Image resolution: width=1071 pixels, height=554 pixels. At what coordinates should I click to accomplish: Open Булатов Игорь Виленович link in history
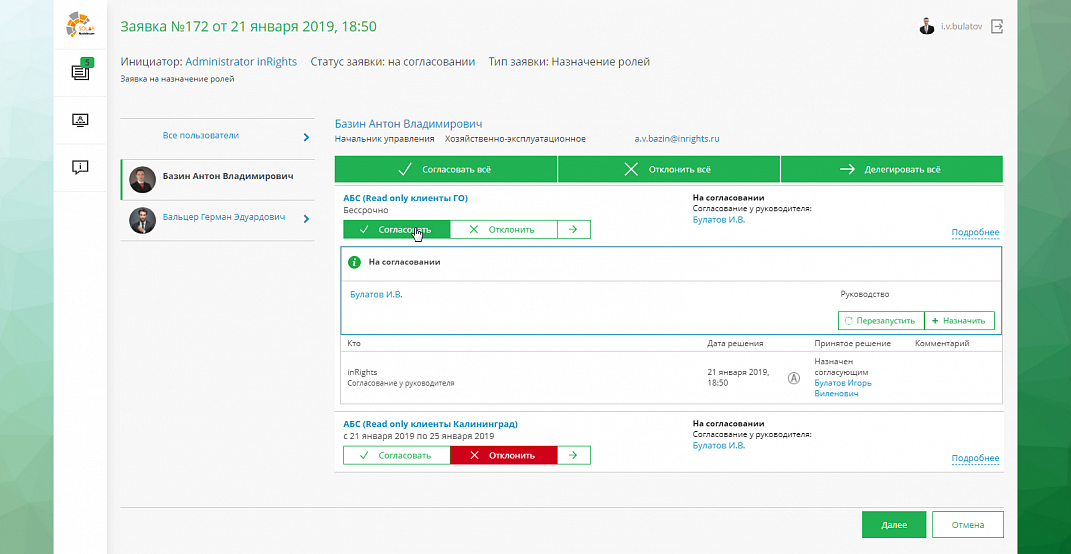[x=843, y=388]
